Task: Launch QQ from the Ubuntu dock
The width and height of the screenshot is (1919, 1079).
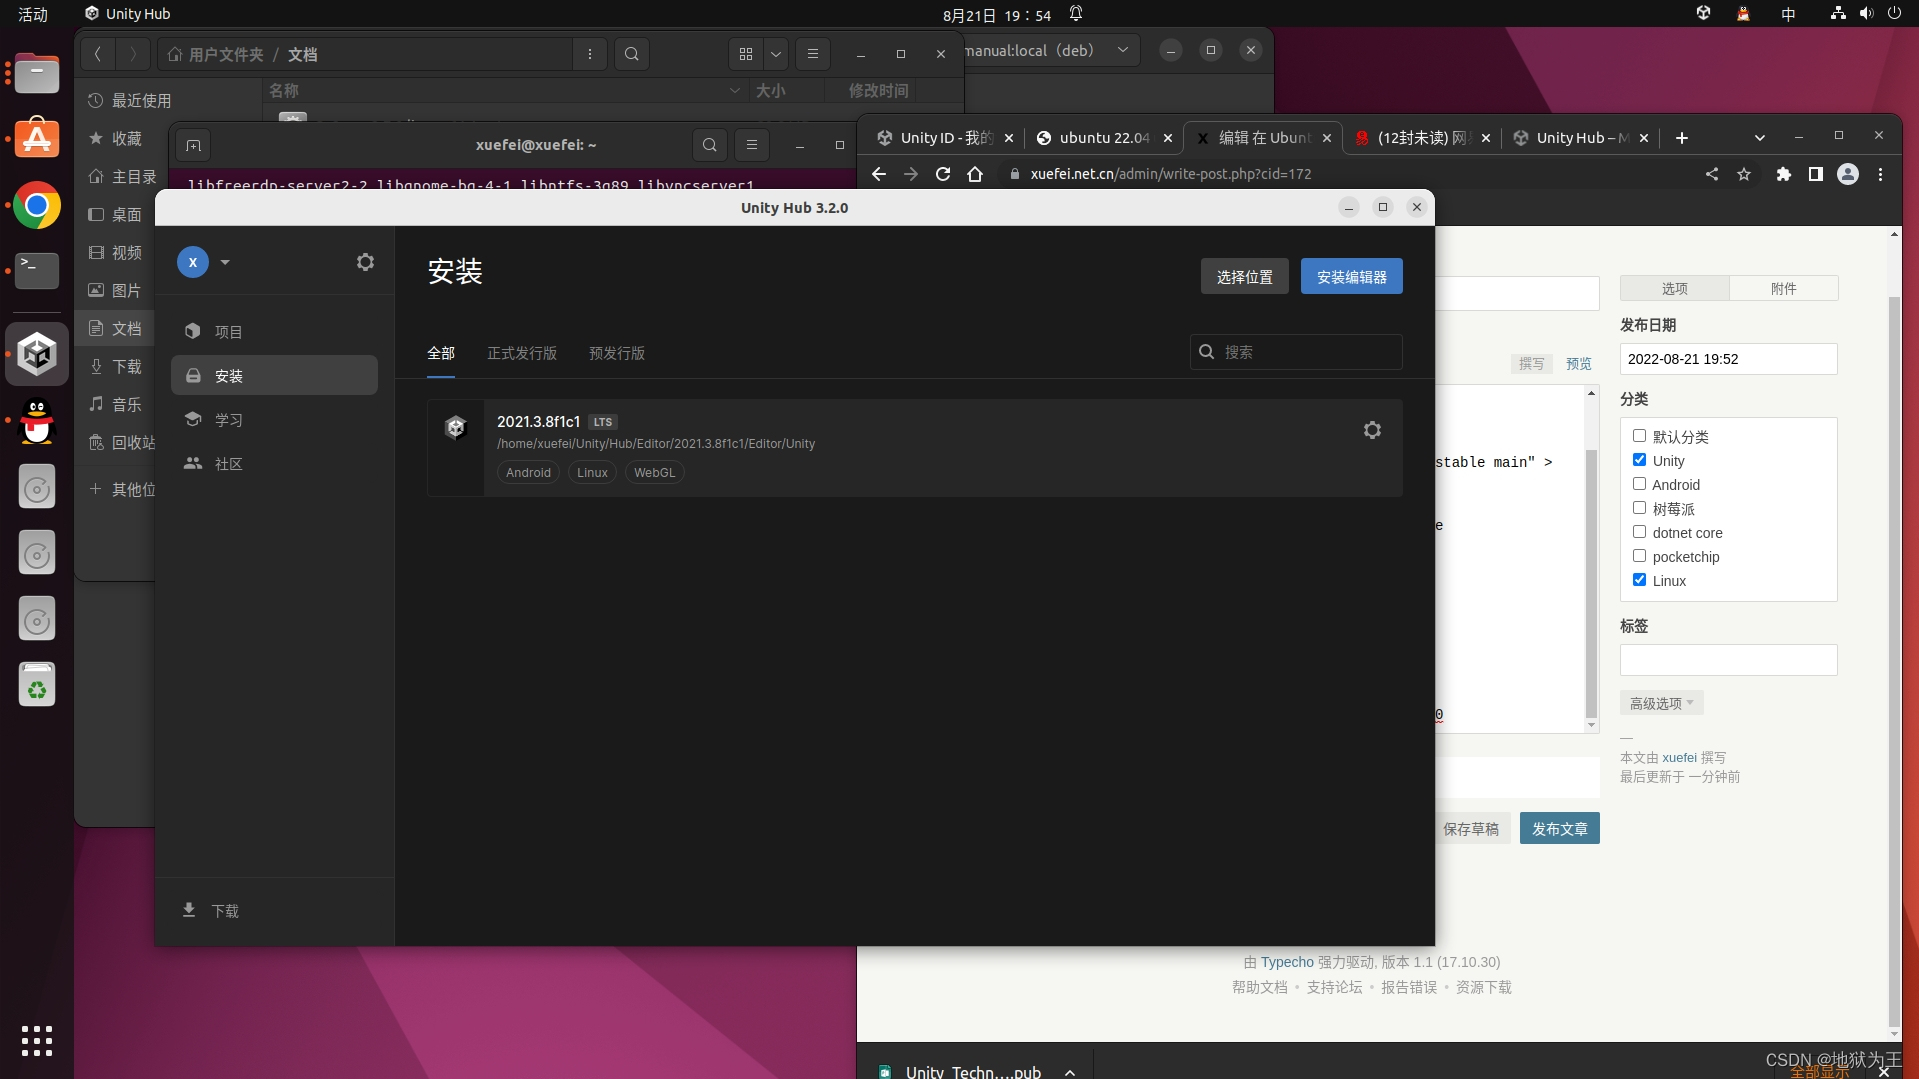Action: click(36, 421)
